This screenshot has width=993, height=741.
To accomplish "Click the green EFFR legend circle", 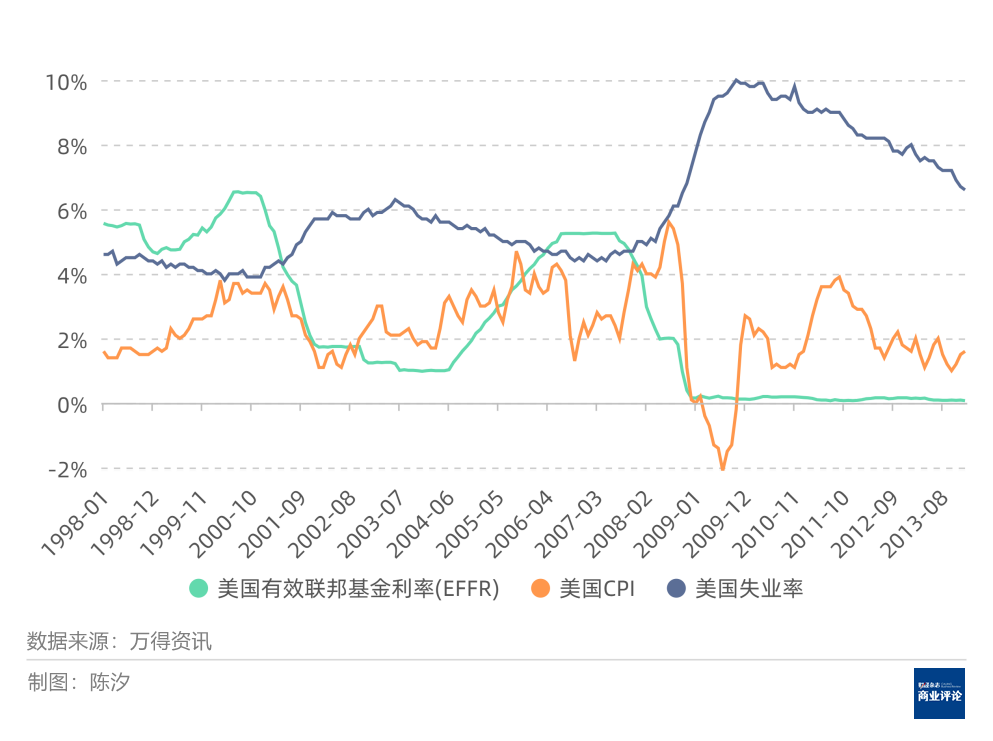I will click(199, 589).
